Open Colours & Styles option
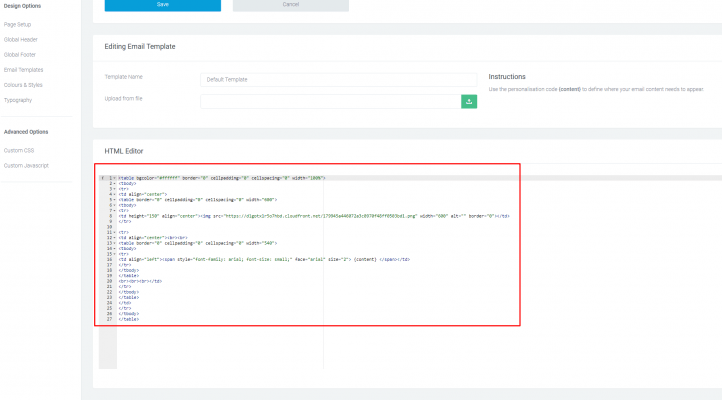Image resolution: width=722 pixels, height=400 pixels. (23, 85)
